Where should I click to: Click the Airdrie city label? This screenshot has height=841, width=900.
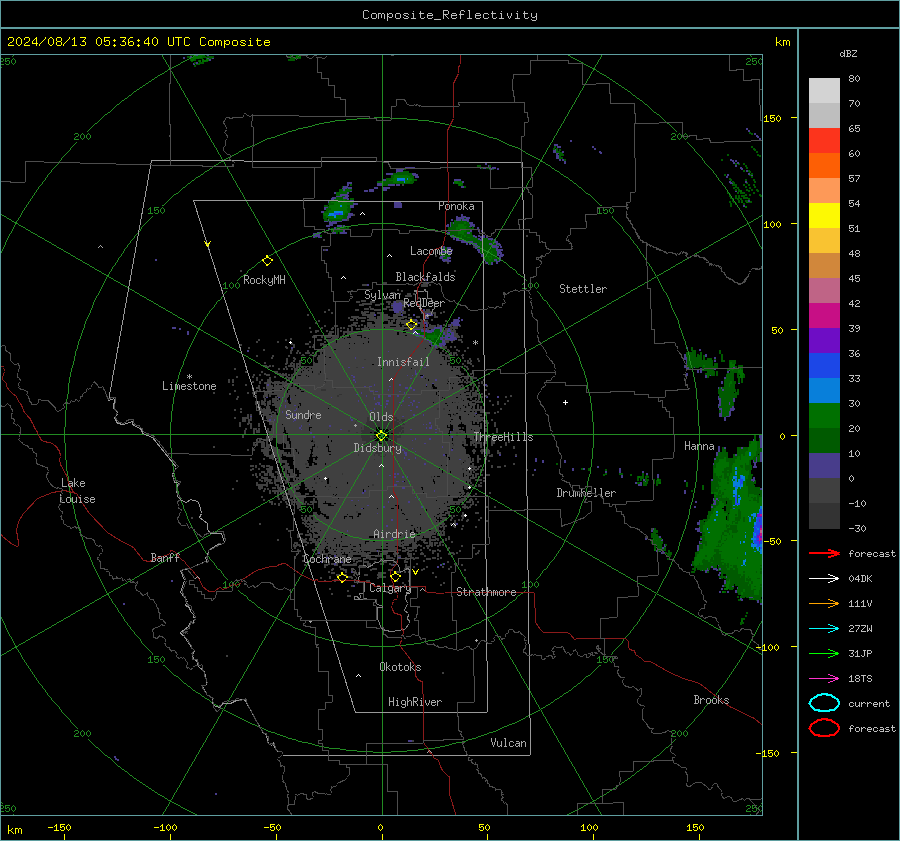[x=394, y=534]
